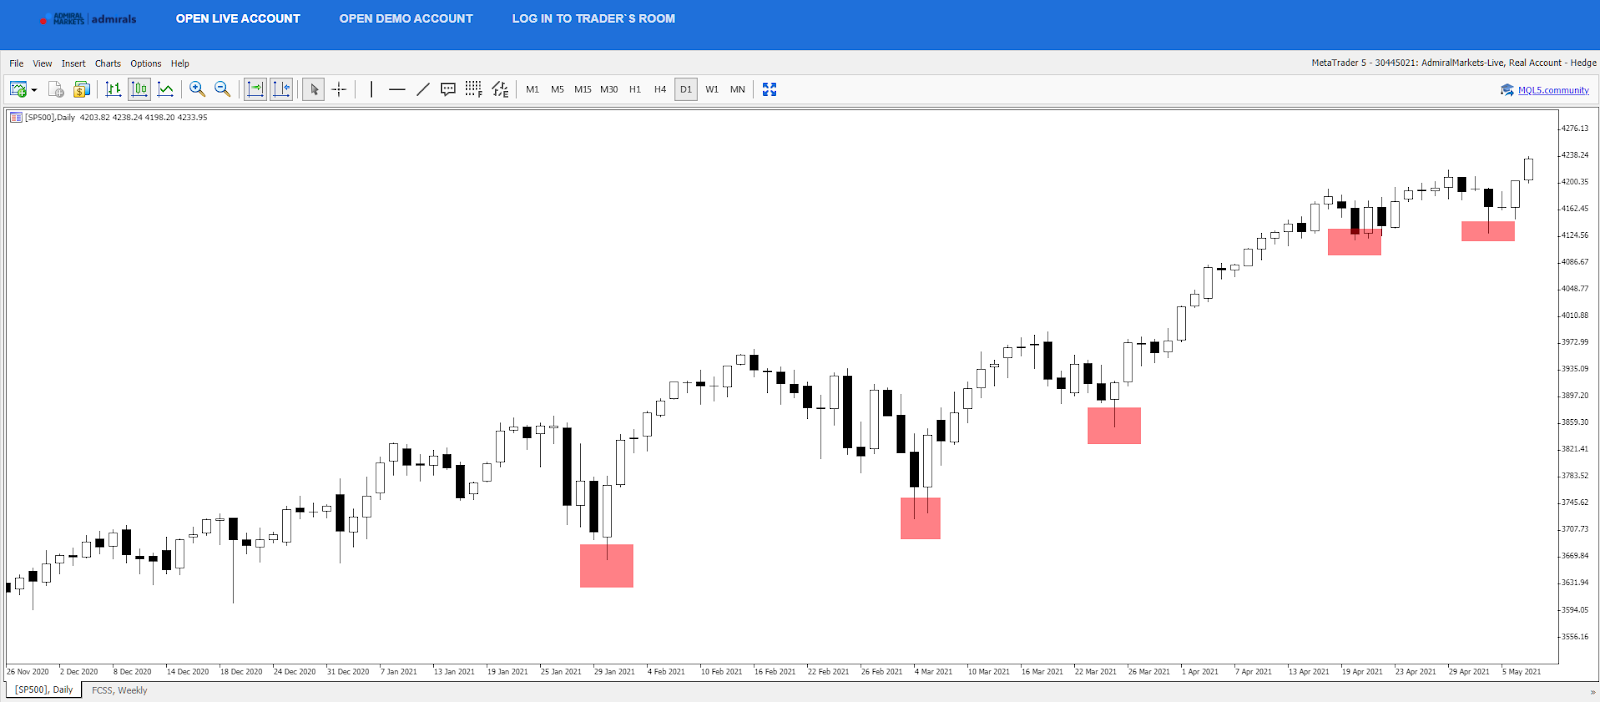
Task: Click the 4276.13 price axis label
Action: click(x=1575, y=128)
